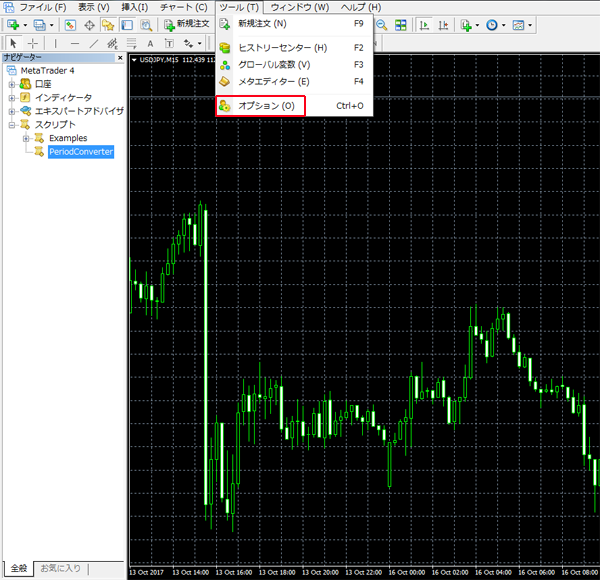
Task: Open the new chart dropdown arrow
Action: [25, 25]
